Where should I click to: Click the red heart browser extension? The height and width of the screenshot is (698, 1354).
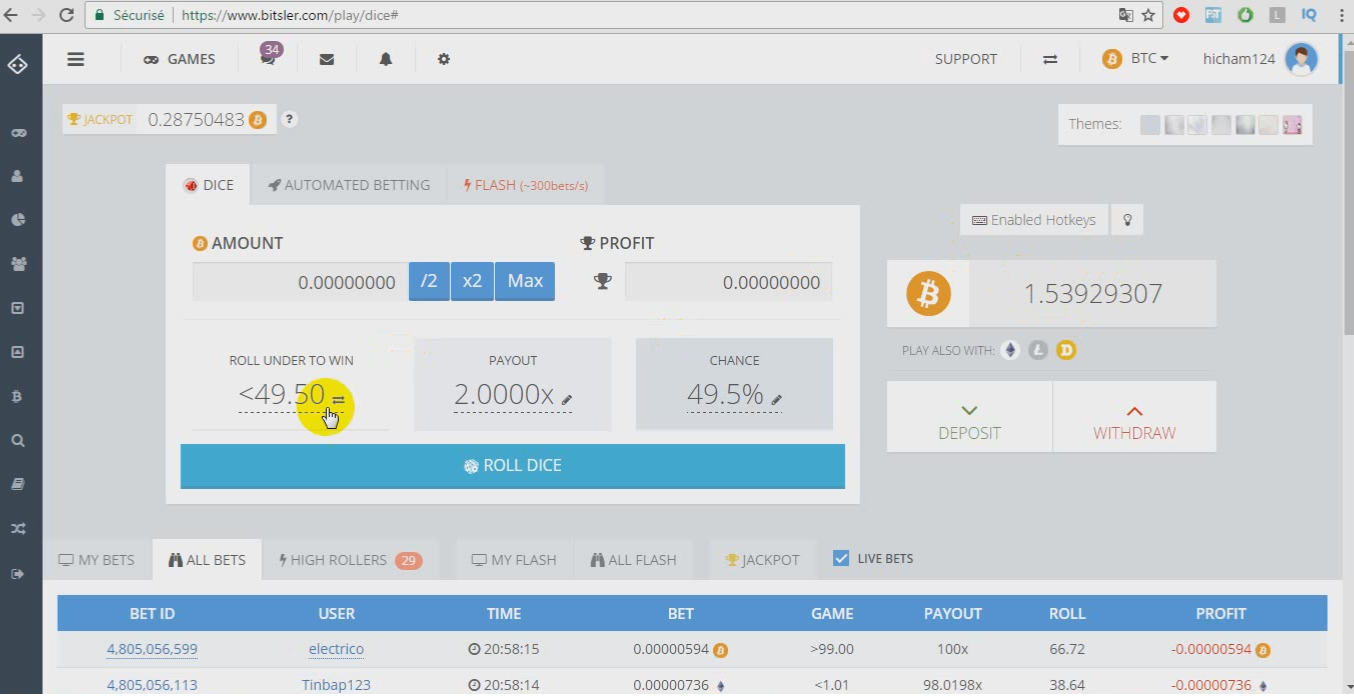(1181, 15)
